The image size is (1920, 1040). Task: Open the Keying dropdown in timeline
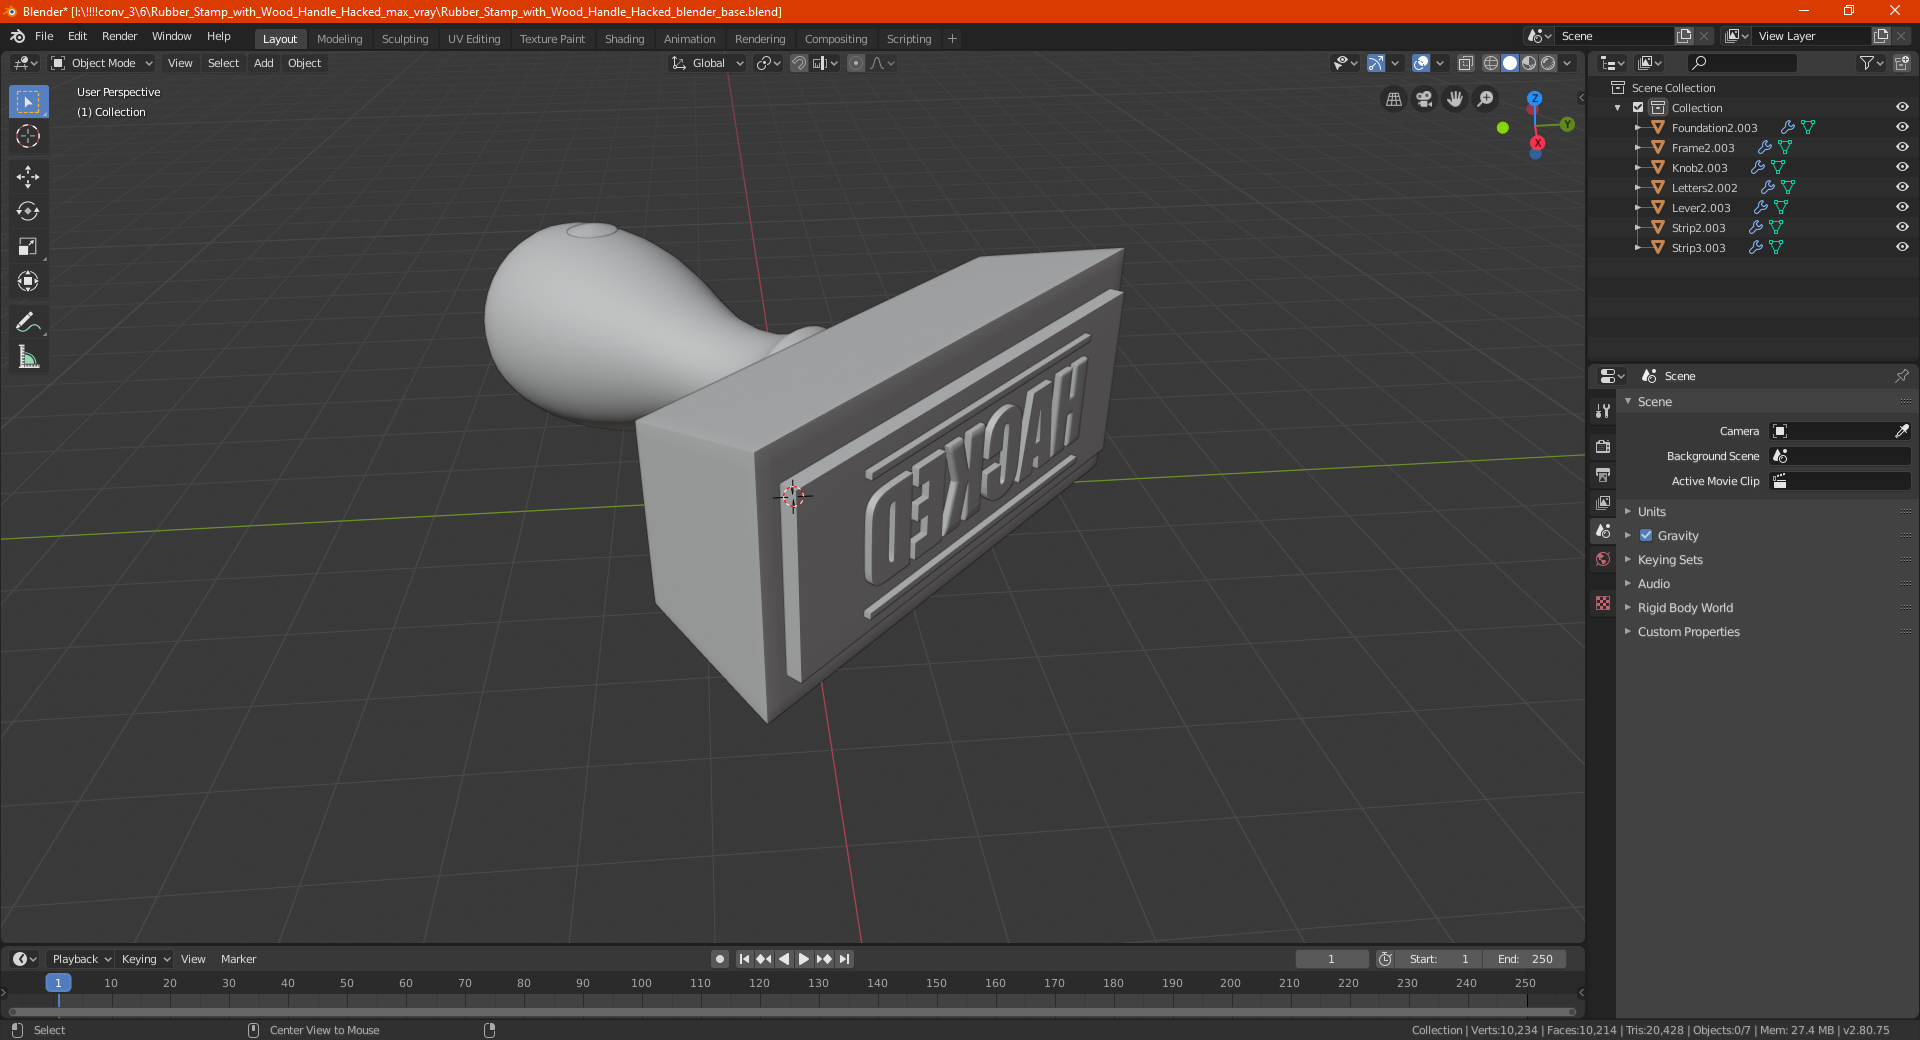(x=145, y=959)
